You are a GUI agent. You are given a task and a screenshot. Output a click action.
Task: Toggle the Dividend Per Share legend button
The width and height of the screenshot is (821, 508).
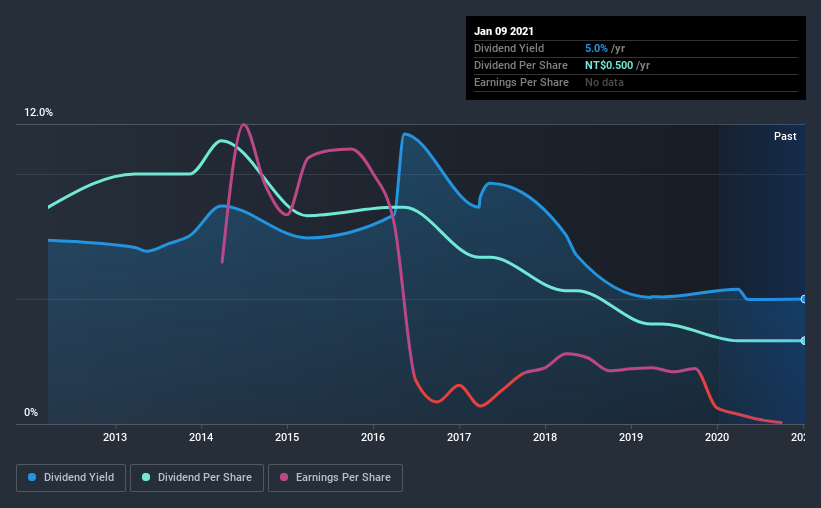click(x=197, y=478)
